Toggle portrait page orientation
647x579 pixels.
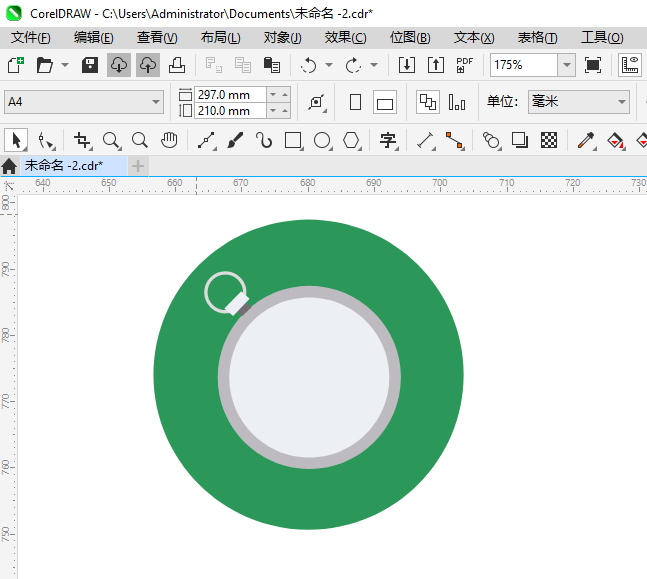tap(355, 102)
